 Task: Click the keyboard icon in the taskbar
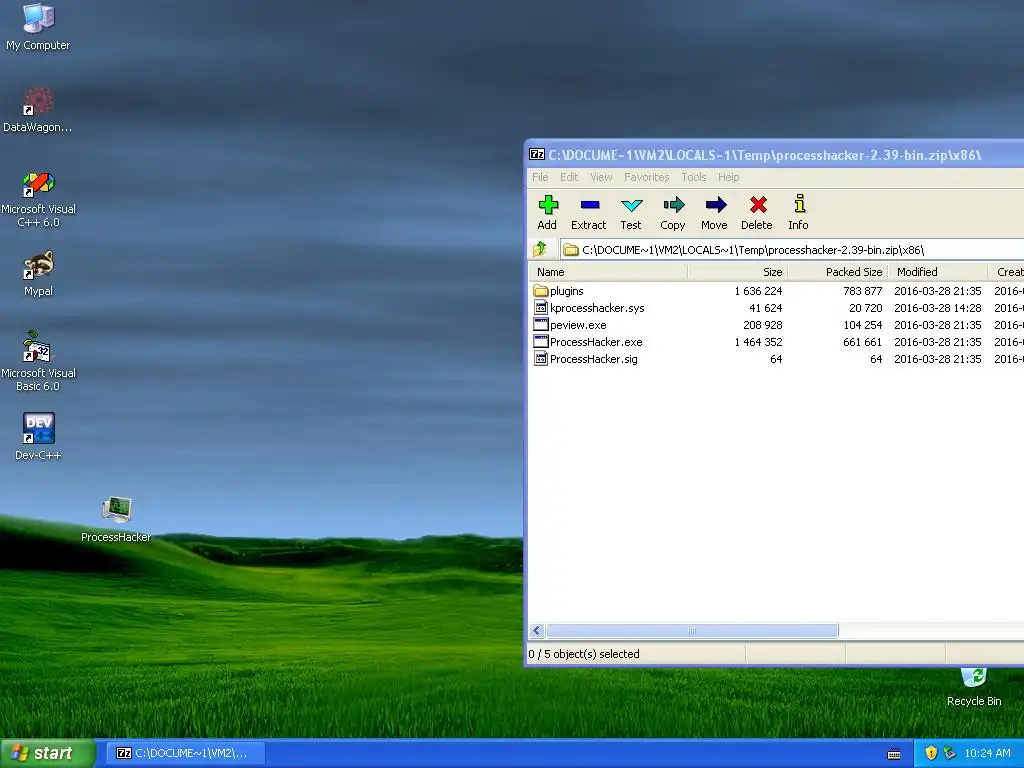tap(894, 754)
